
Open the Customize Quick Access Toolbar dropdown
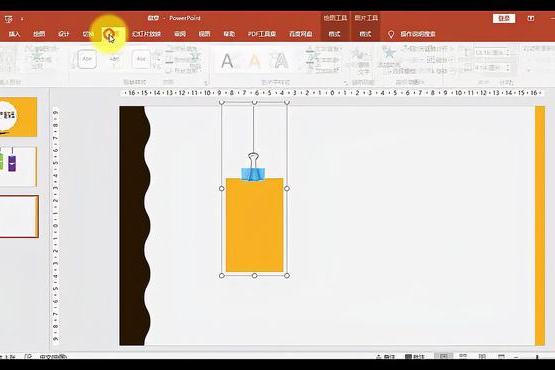[x=22, y=19]
